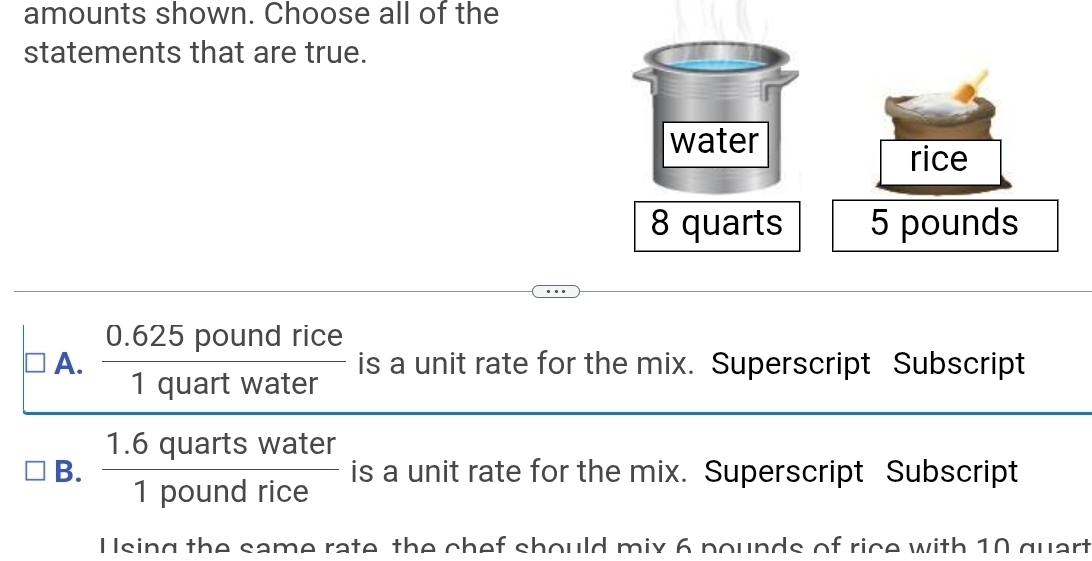The image size is (1092, 561).
Task: Click the bold letter A option label
Action: tap(68, 364)
